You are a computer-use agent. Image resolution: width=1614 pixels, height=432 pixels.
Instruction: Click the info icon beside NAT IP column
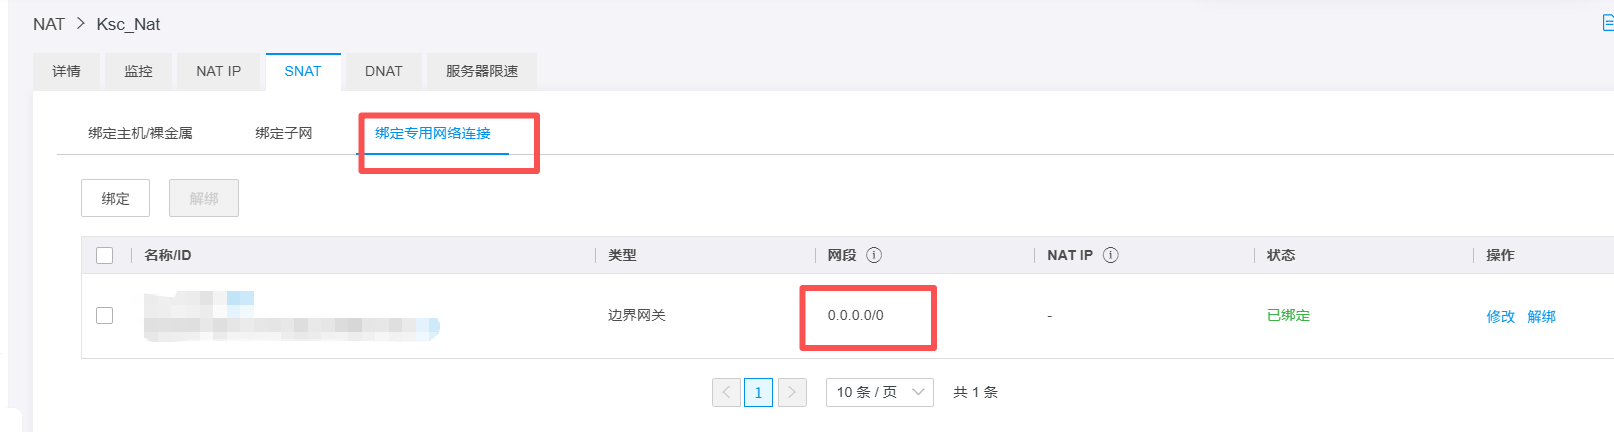coord(1111,255)
